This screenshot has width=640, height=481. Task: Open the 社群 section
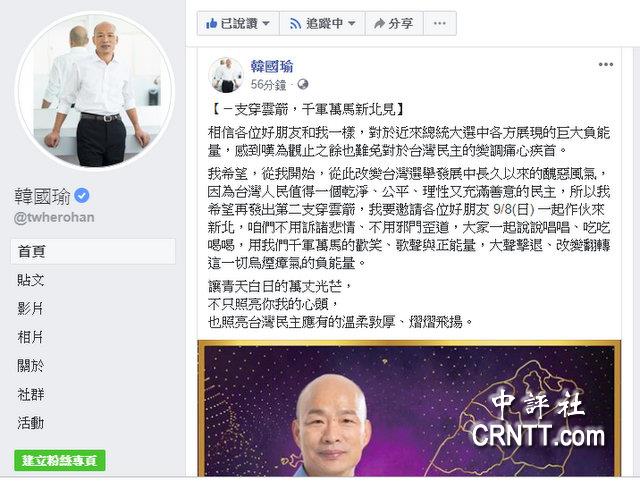point(31,394)
